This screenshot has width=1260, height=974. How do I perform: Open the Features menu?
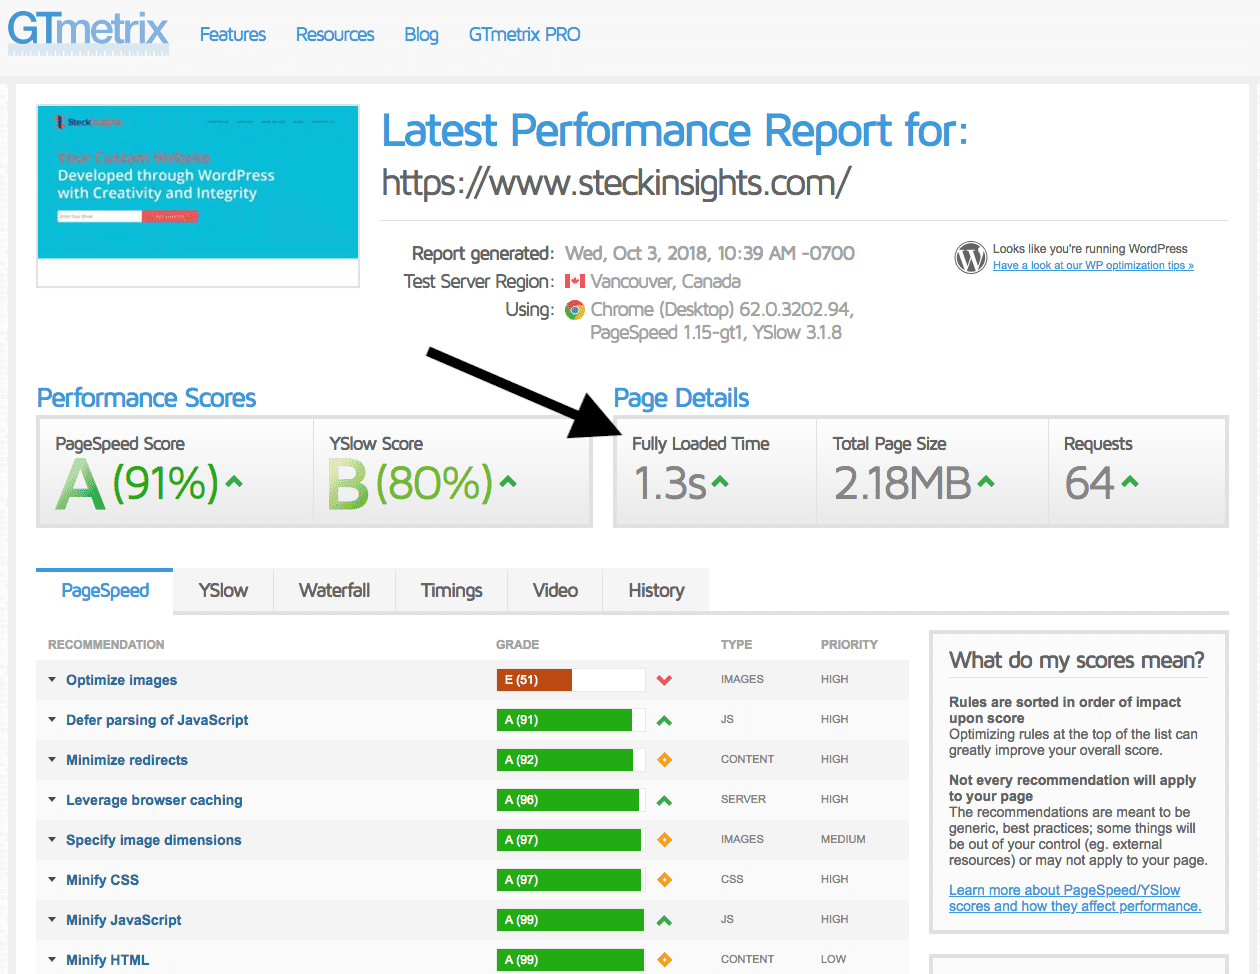pos(233,35)
